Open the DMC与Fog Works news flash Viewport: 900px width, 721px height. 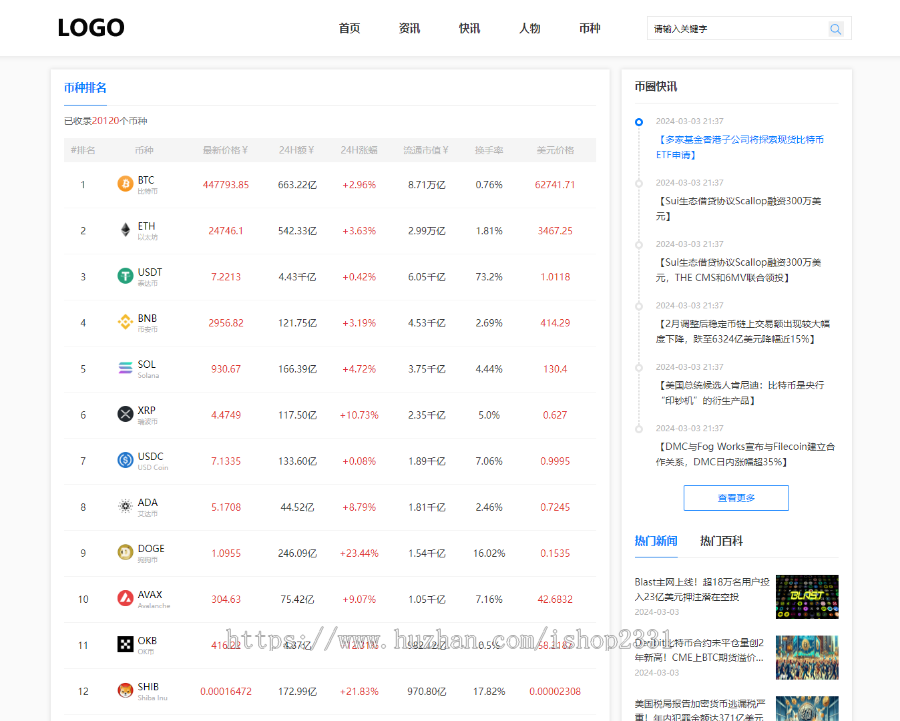click(746, 454)
